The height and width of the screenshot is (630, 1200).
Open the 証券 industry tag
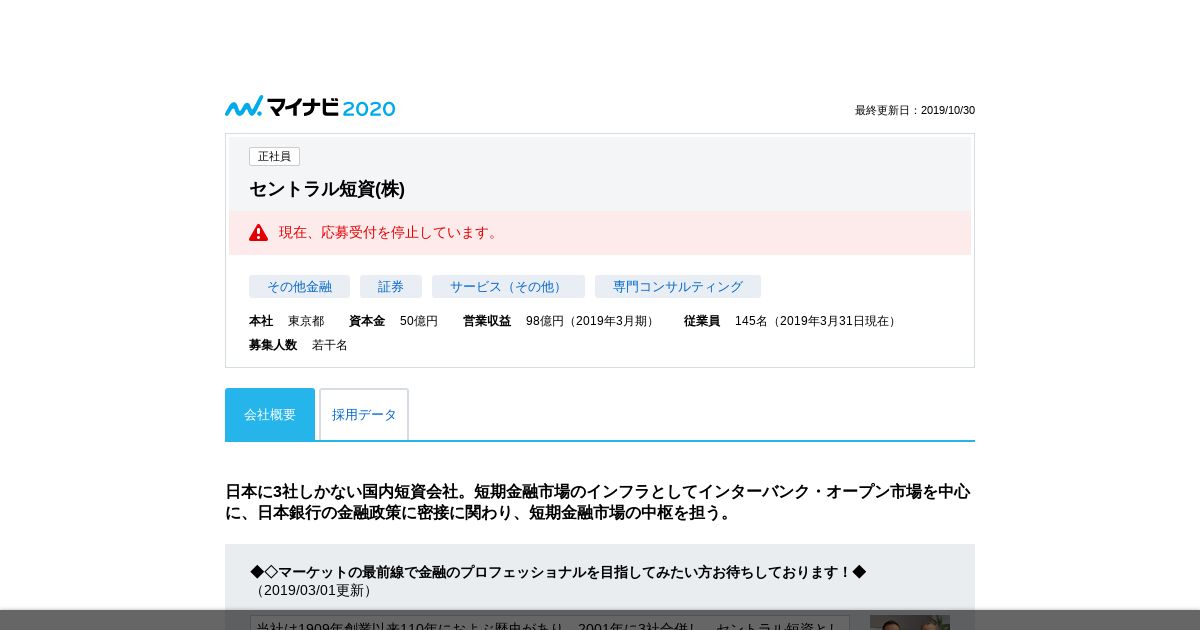click(x=391, y=287)
